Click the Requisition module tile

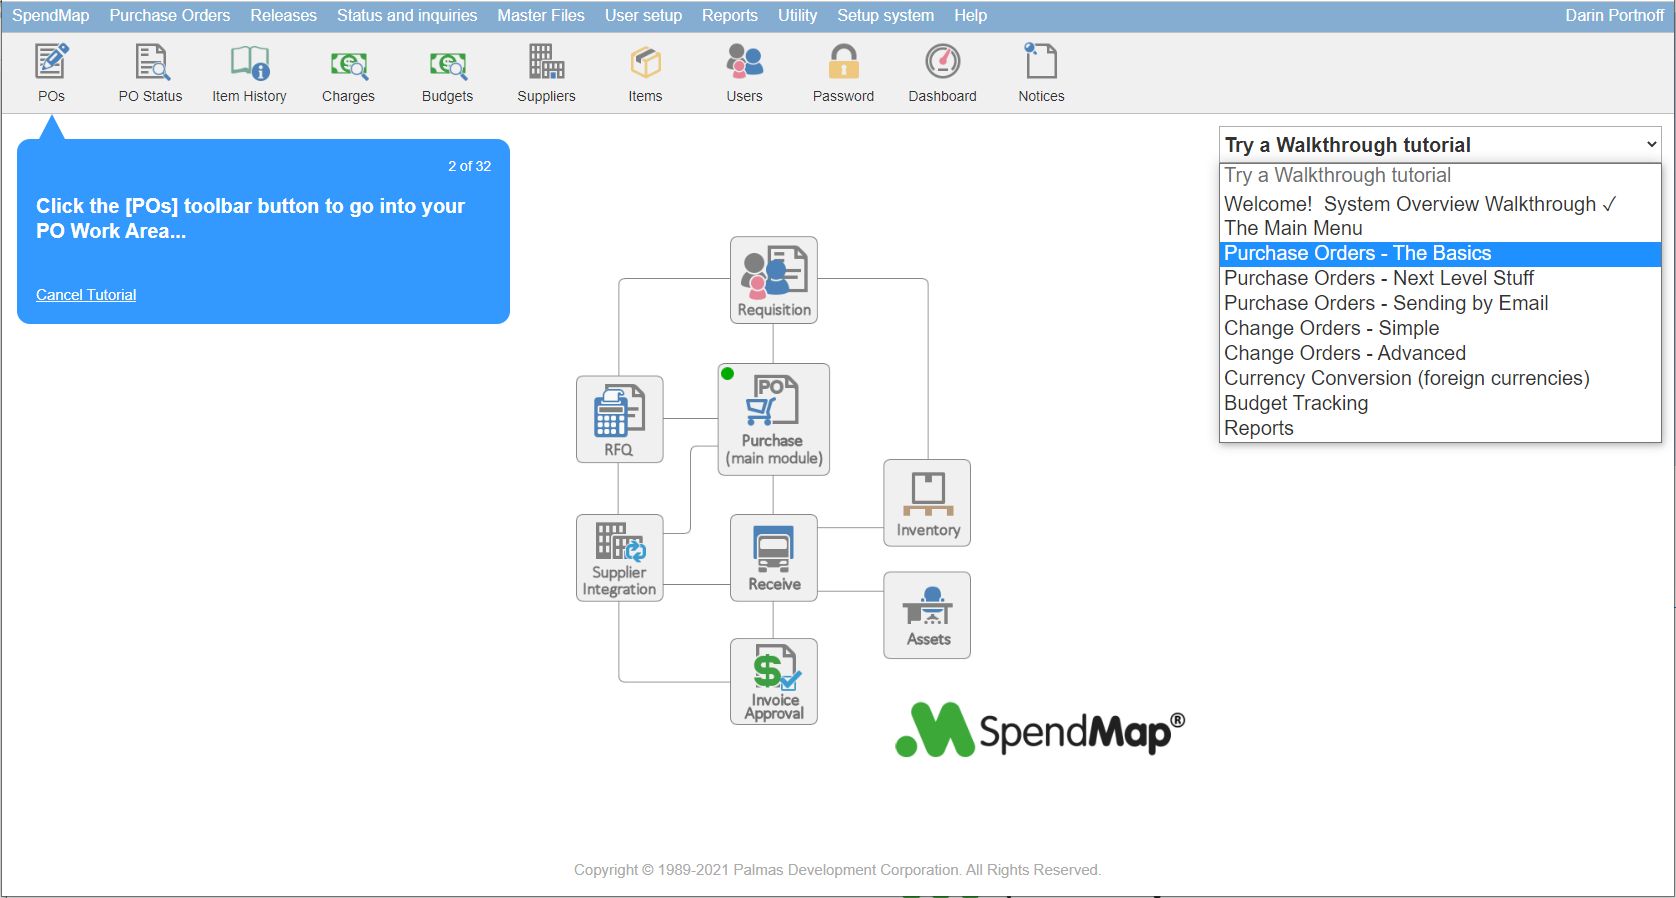click(773, 280)
